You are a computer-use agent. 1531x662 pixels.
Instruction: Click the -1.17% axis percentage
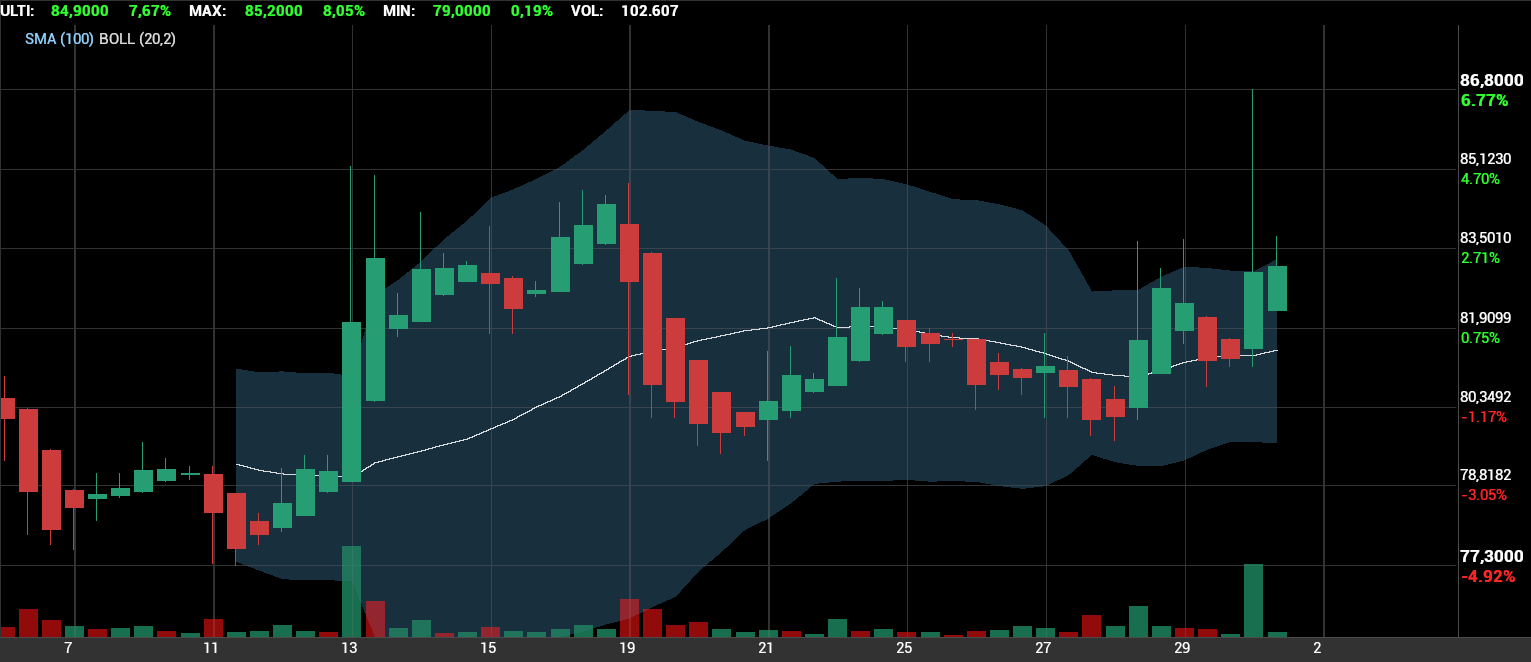tap(1483, 417)
